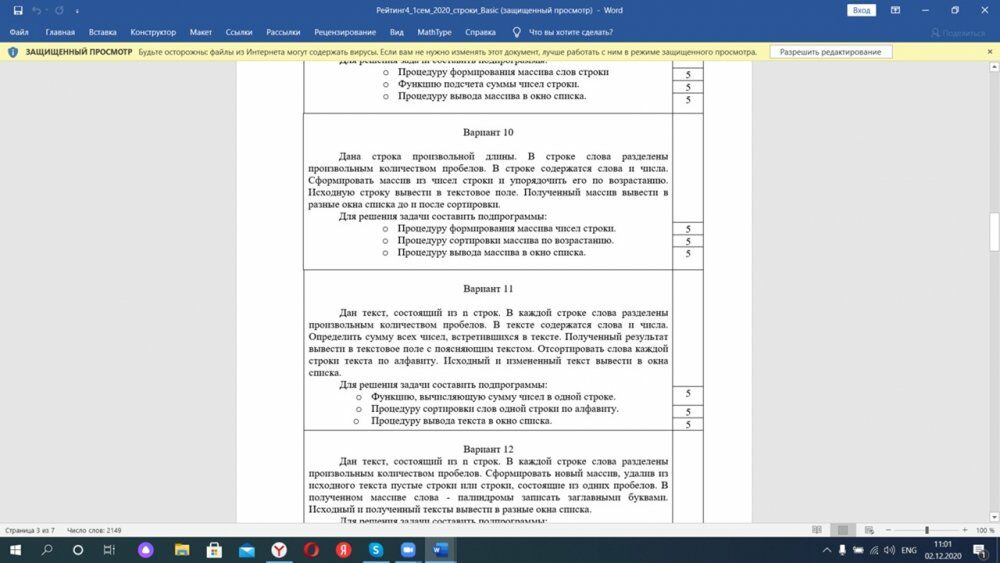Click the Вход sign-in button
The image size is (1000, 563).
(x=861, y=10)
